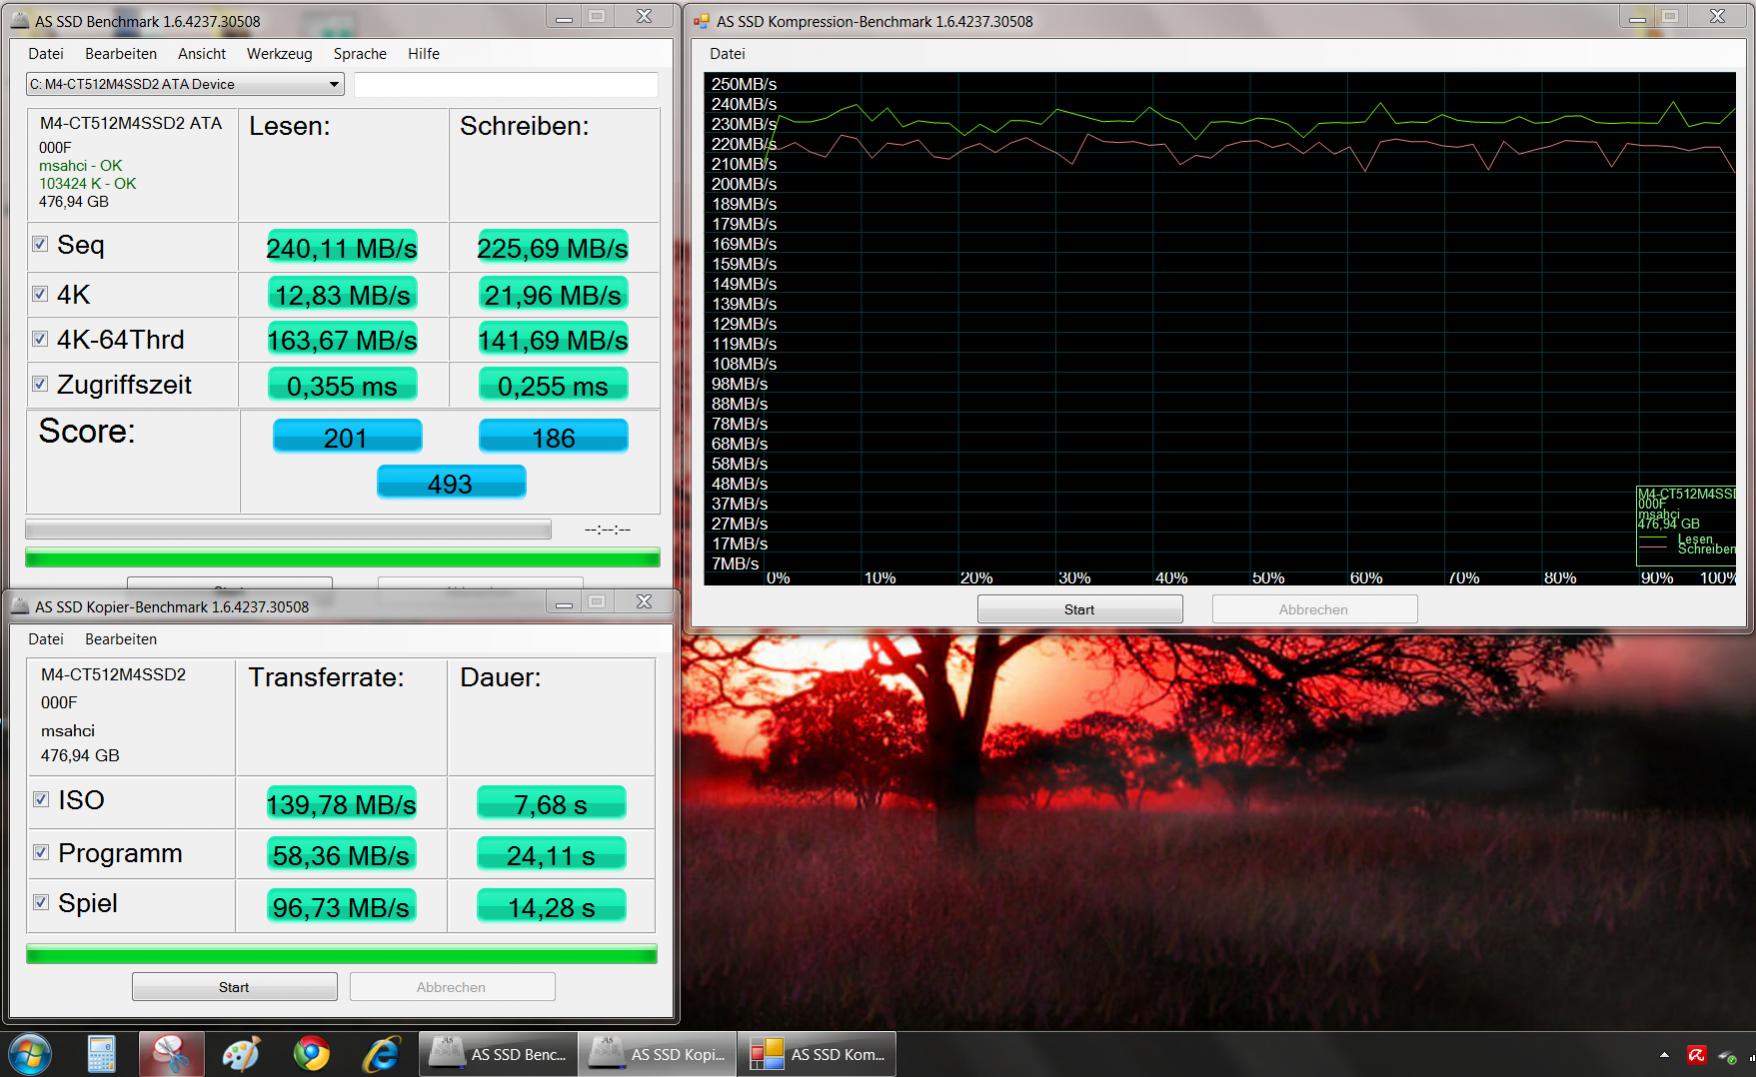Click the total score 493
The height and width of the screenshot is (1077, 1756).
(x=451, y=483)
